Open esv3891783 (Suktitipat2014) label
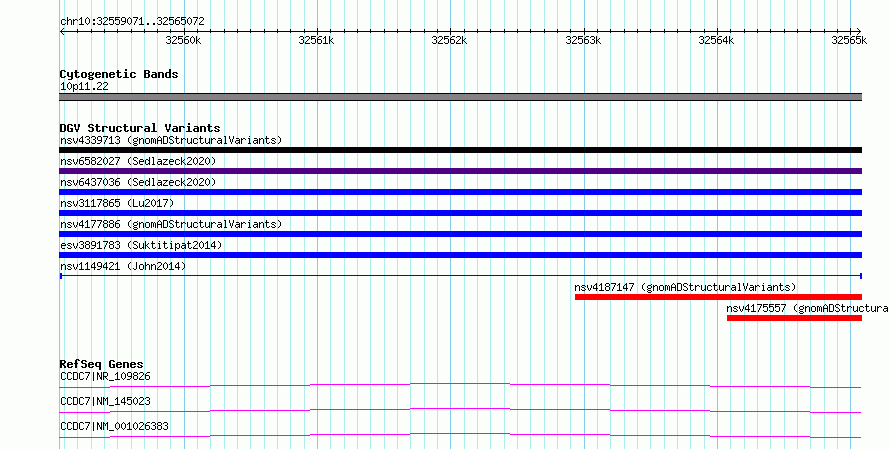This screenshot has height=449, width=890. pyautogui.click(x=141, y=245)
